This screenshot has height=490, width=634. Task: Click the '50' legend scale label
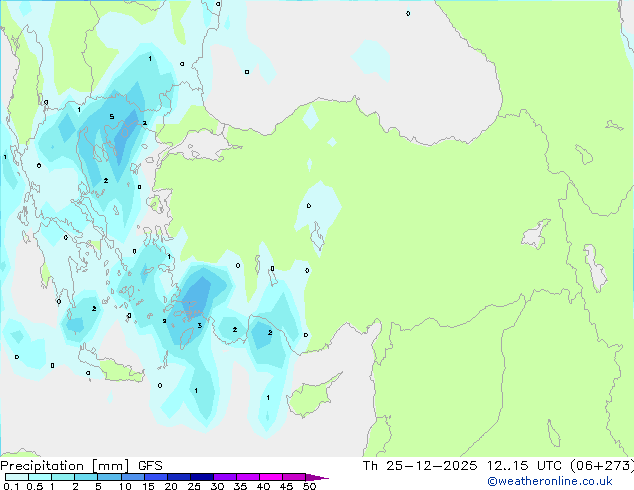pyautogui.click(x=309, y=486)
